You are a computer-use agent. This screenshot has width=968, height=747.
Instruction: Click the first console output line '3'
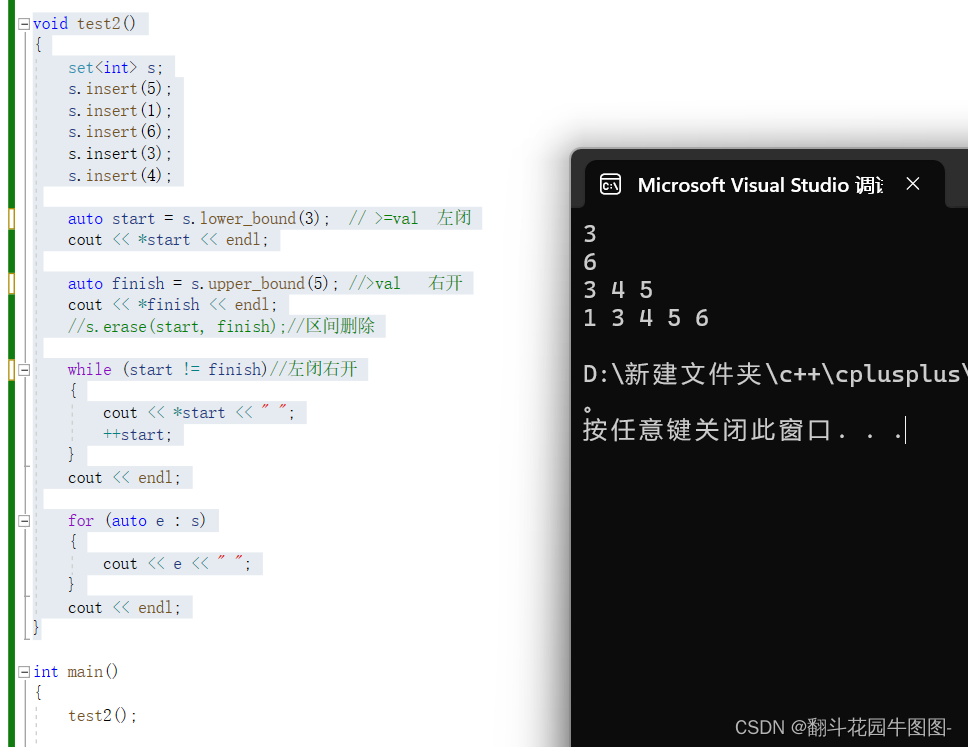(590, 234)
